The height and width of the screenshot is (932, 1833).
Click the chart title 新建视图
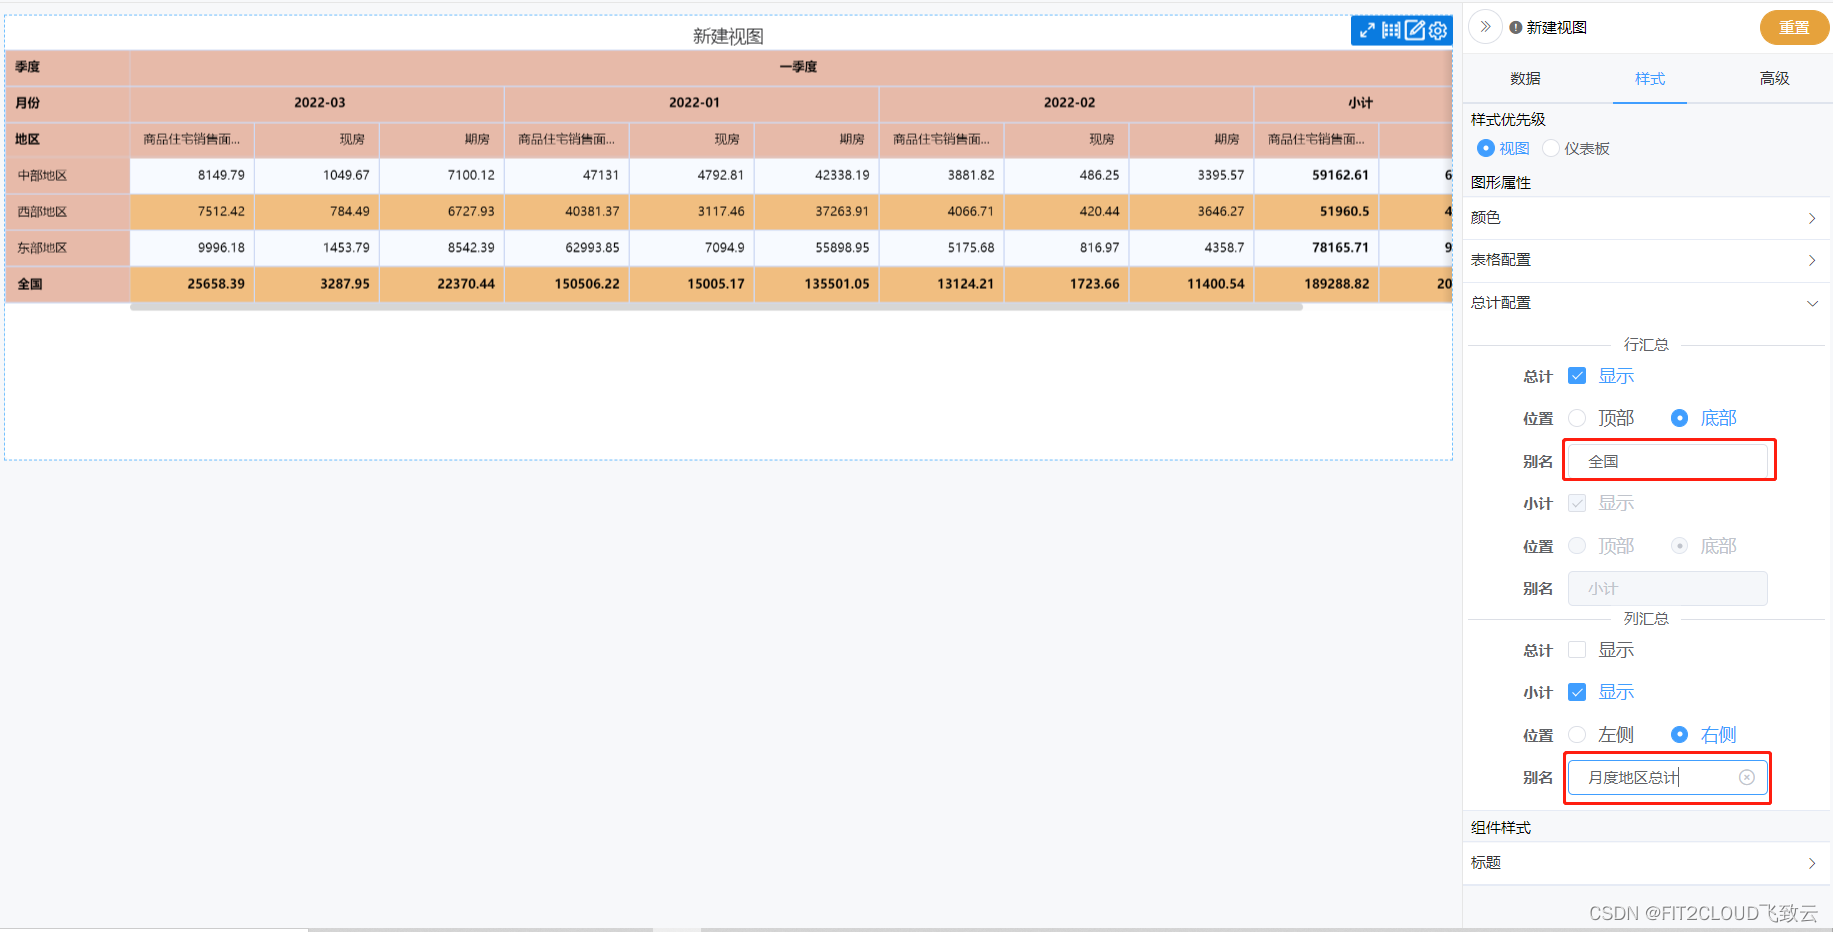(x=728, y=36)
